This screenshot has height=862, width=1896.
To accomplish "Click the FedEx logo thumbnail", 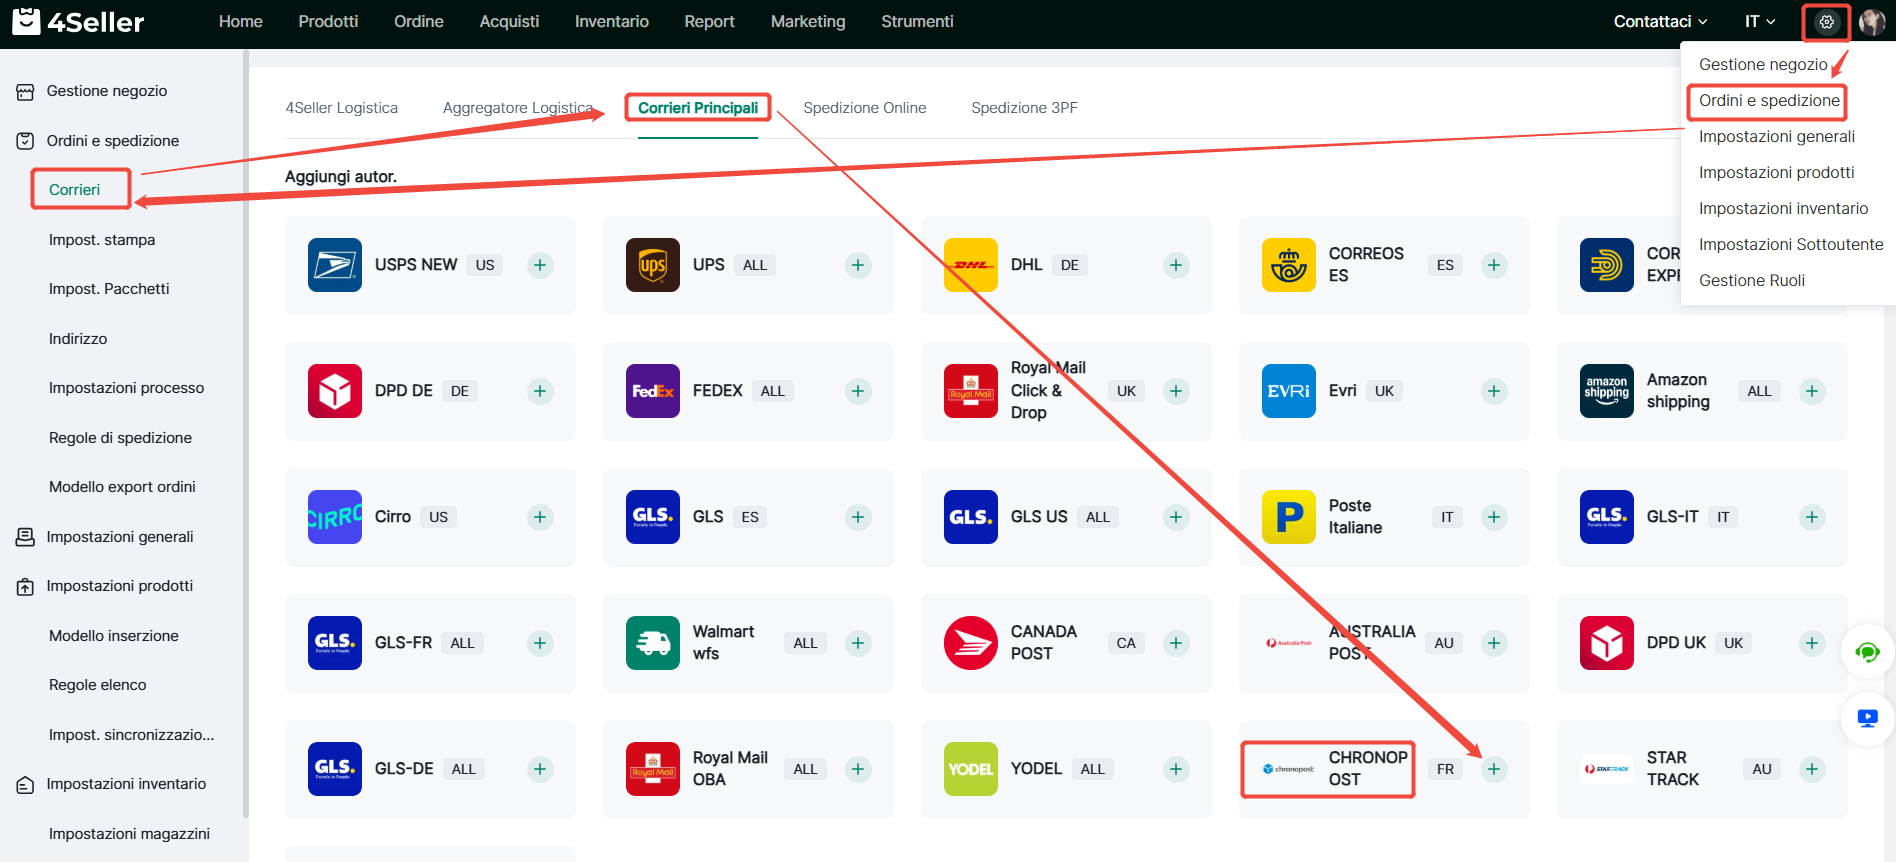I will [x=653, y=391].
